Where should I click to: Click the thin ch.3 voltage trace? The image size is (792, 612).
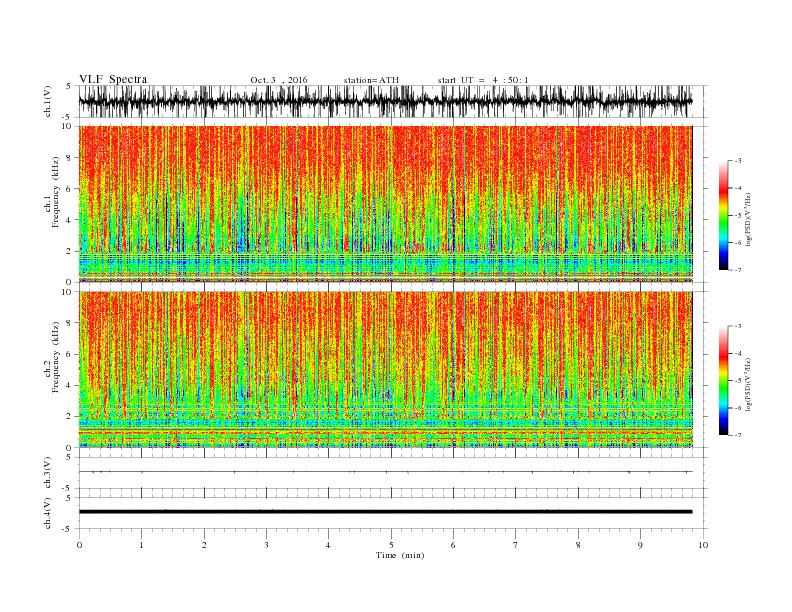point(386,472)
